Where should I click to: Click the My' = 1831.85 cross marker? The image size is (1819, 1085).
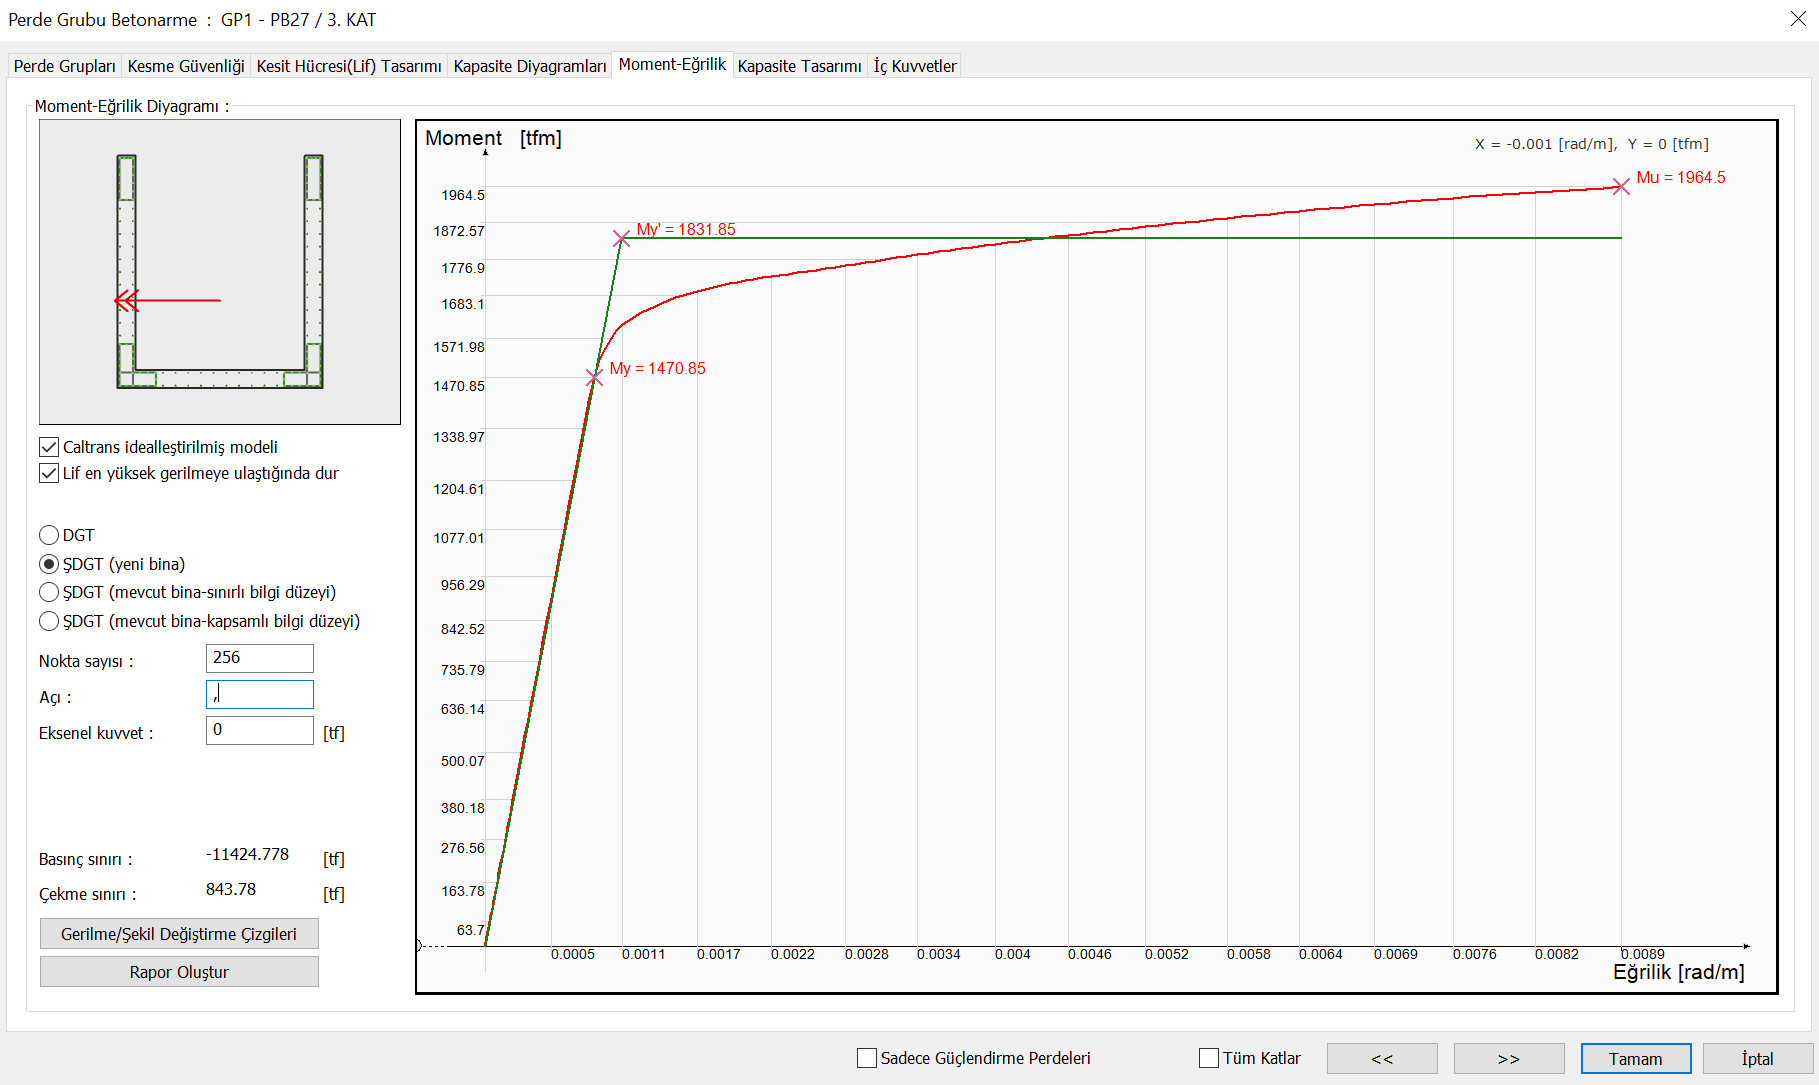621,238
